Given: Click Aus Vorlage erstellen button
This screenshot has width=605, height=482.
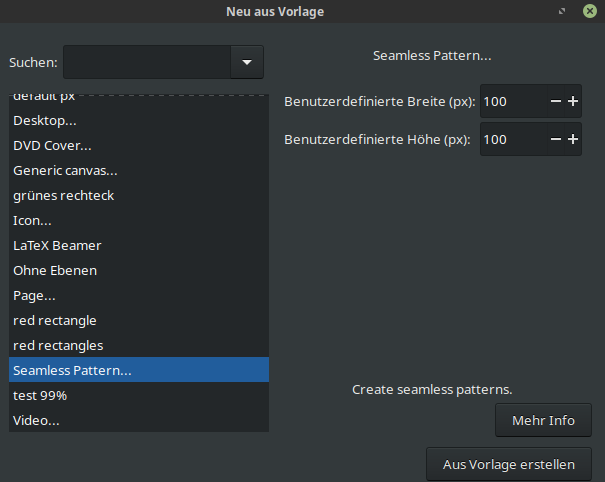Looking at the screenshot, I should coord(508,464).
